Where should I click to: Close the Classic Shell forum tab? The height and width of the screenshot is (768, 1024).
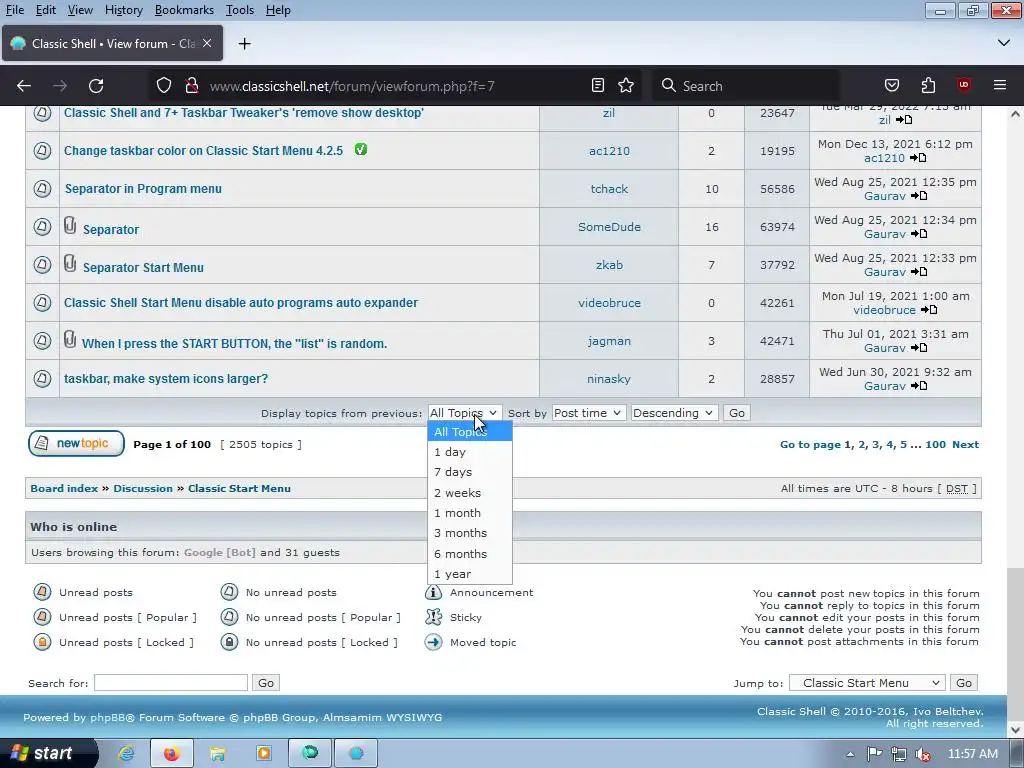(207, 43)
